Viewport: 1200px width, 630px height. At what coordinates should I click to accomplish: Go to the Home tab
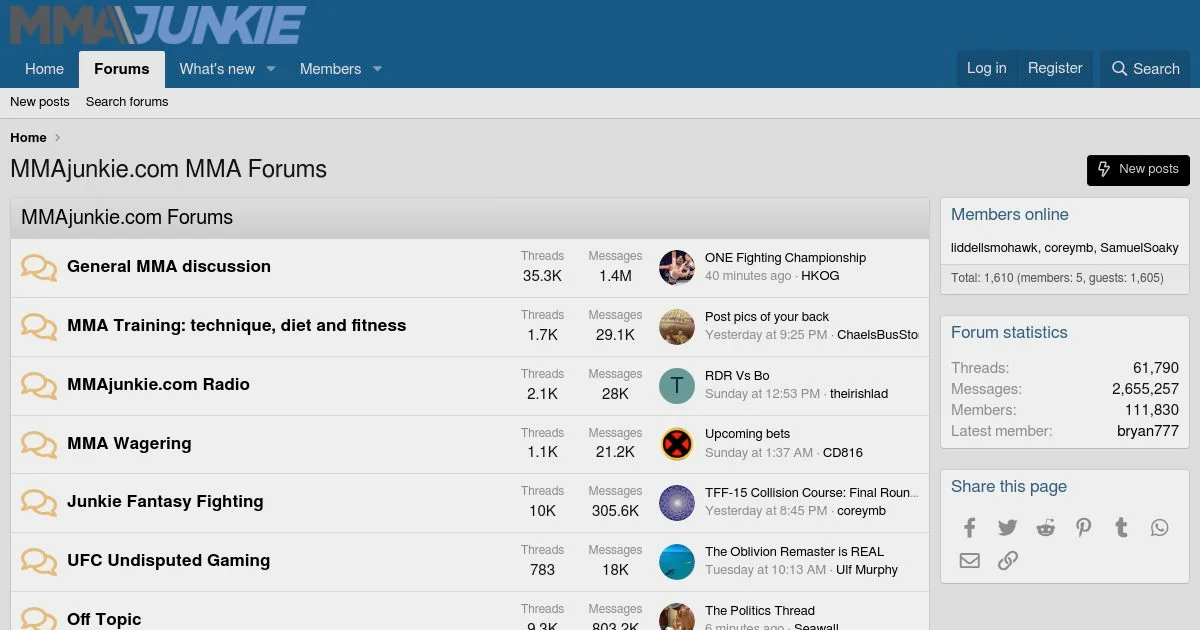coord(44,69)
